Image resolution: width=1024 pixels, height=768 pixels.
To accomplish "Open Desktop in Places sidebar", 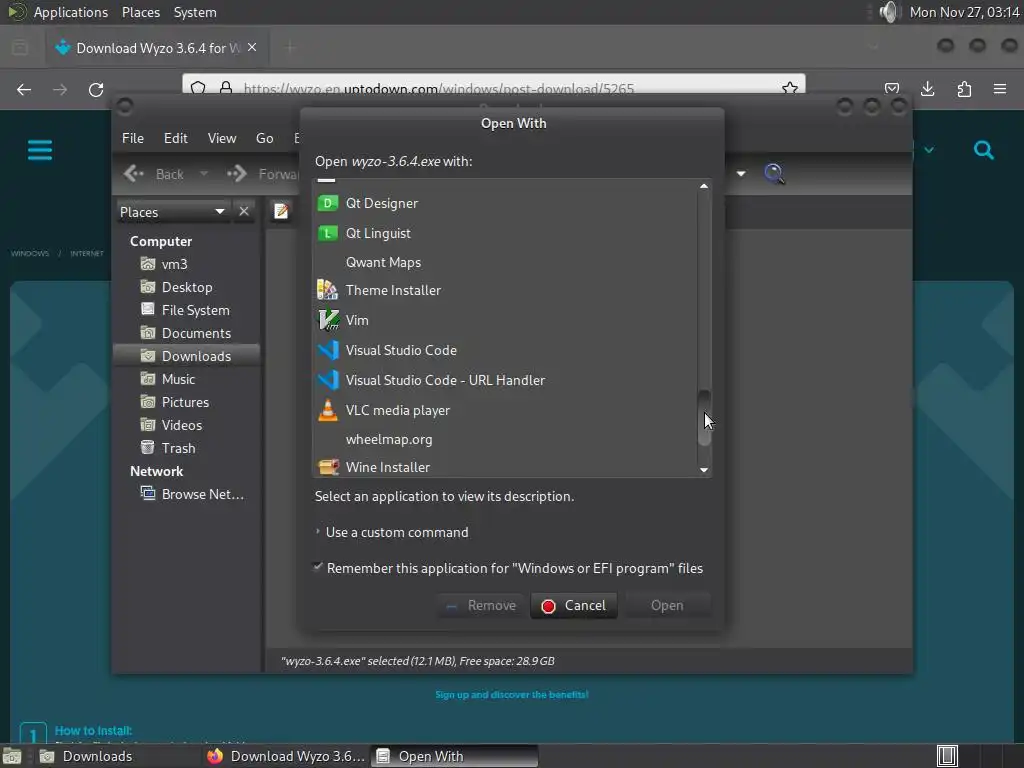I will pyautogui.click(x=186, y=287).
